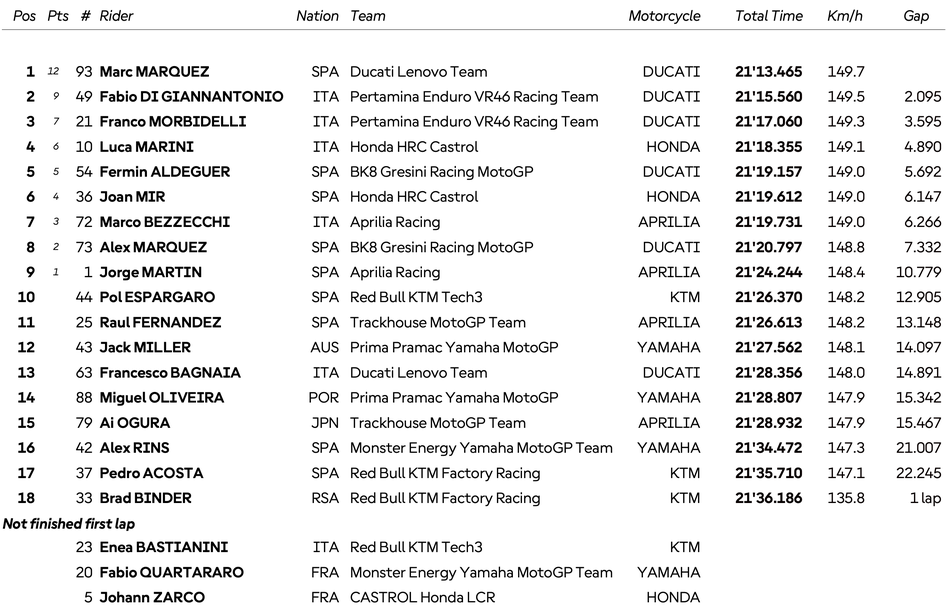
Task: Select the Monster Energy Yamaha team for Alex RINS
Action: point(481,448)
